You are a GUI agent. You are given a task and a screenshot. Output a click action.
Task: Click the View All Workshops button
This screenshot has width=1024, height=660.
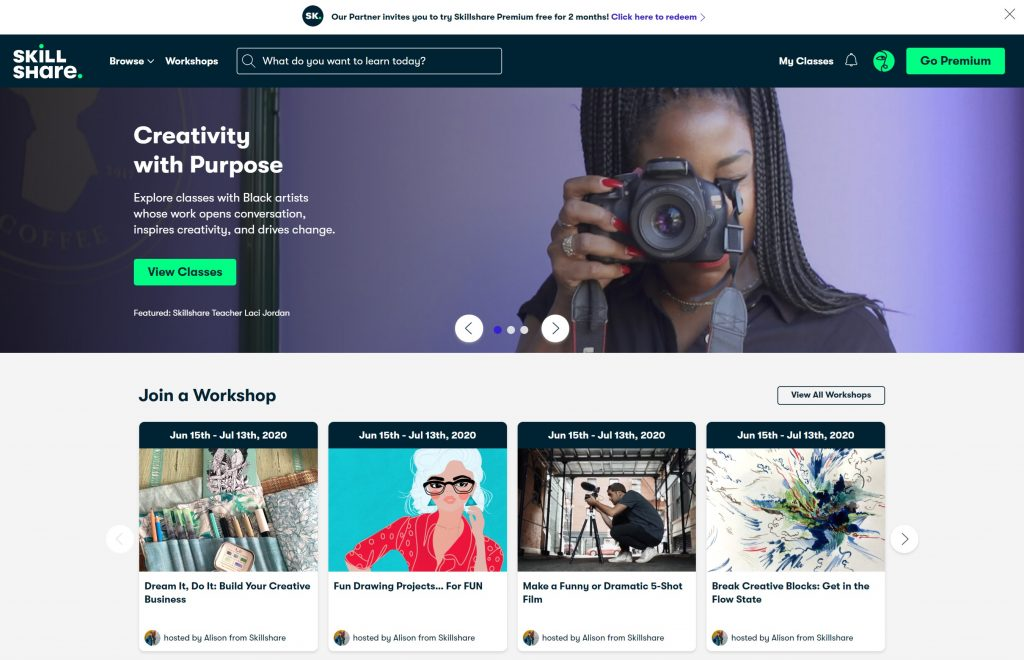pos(830,395)
